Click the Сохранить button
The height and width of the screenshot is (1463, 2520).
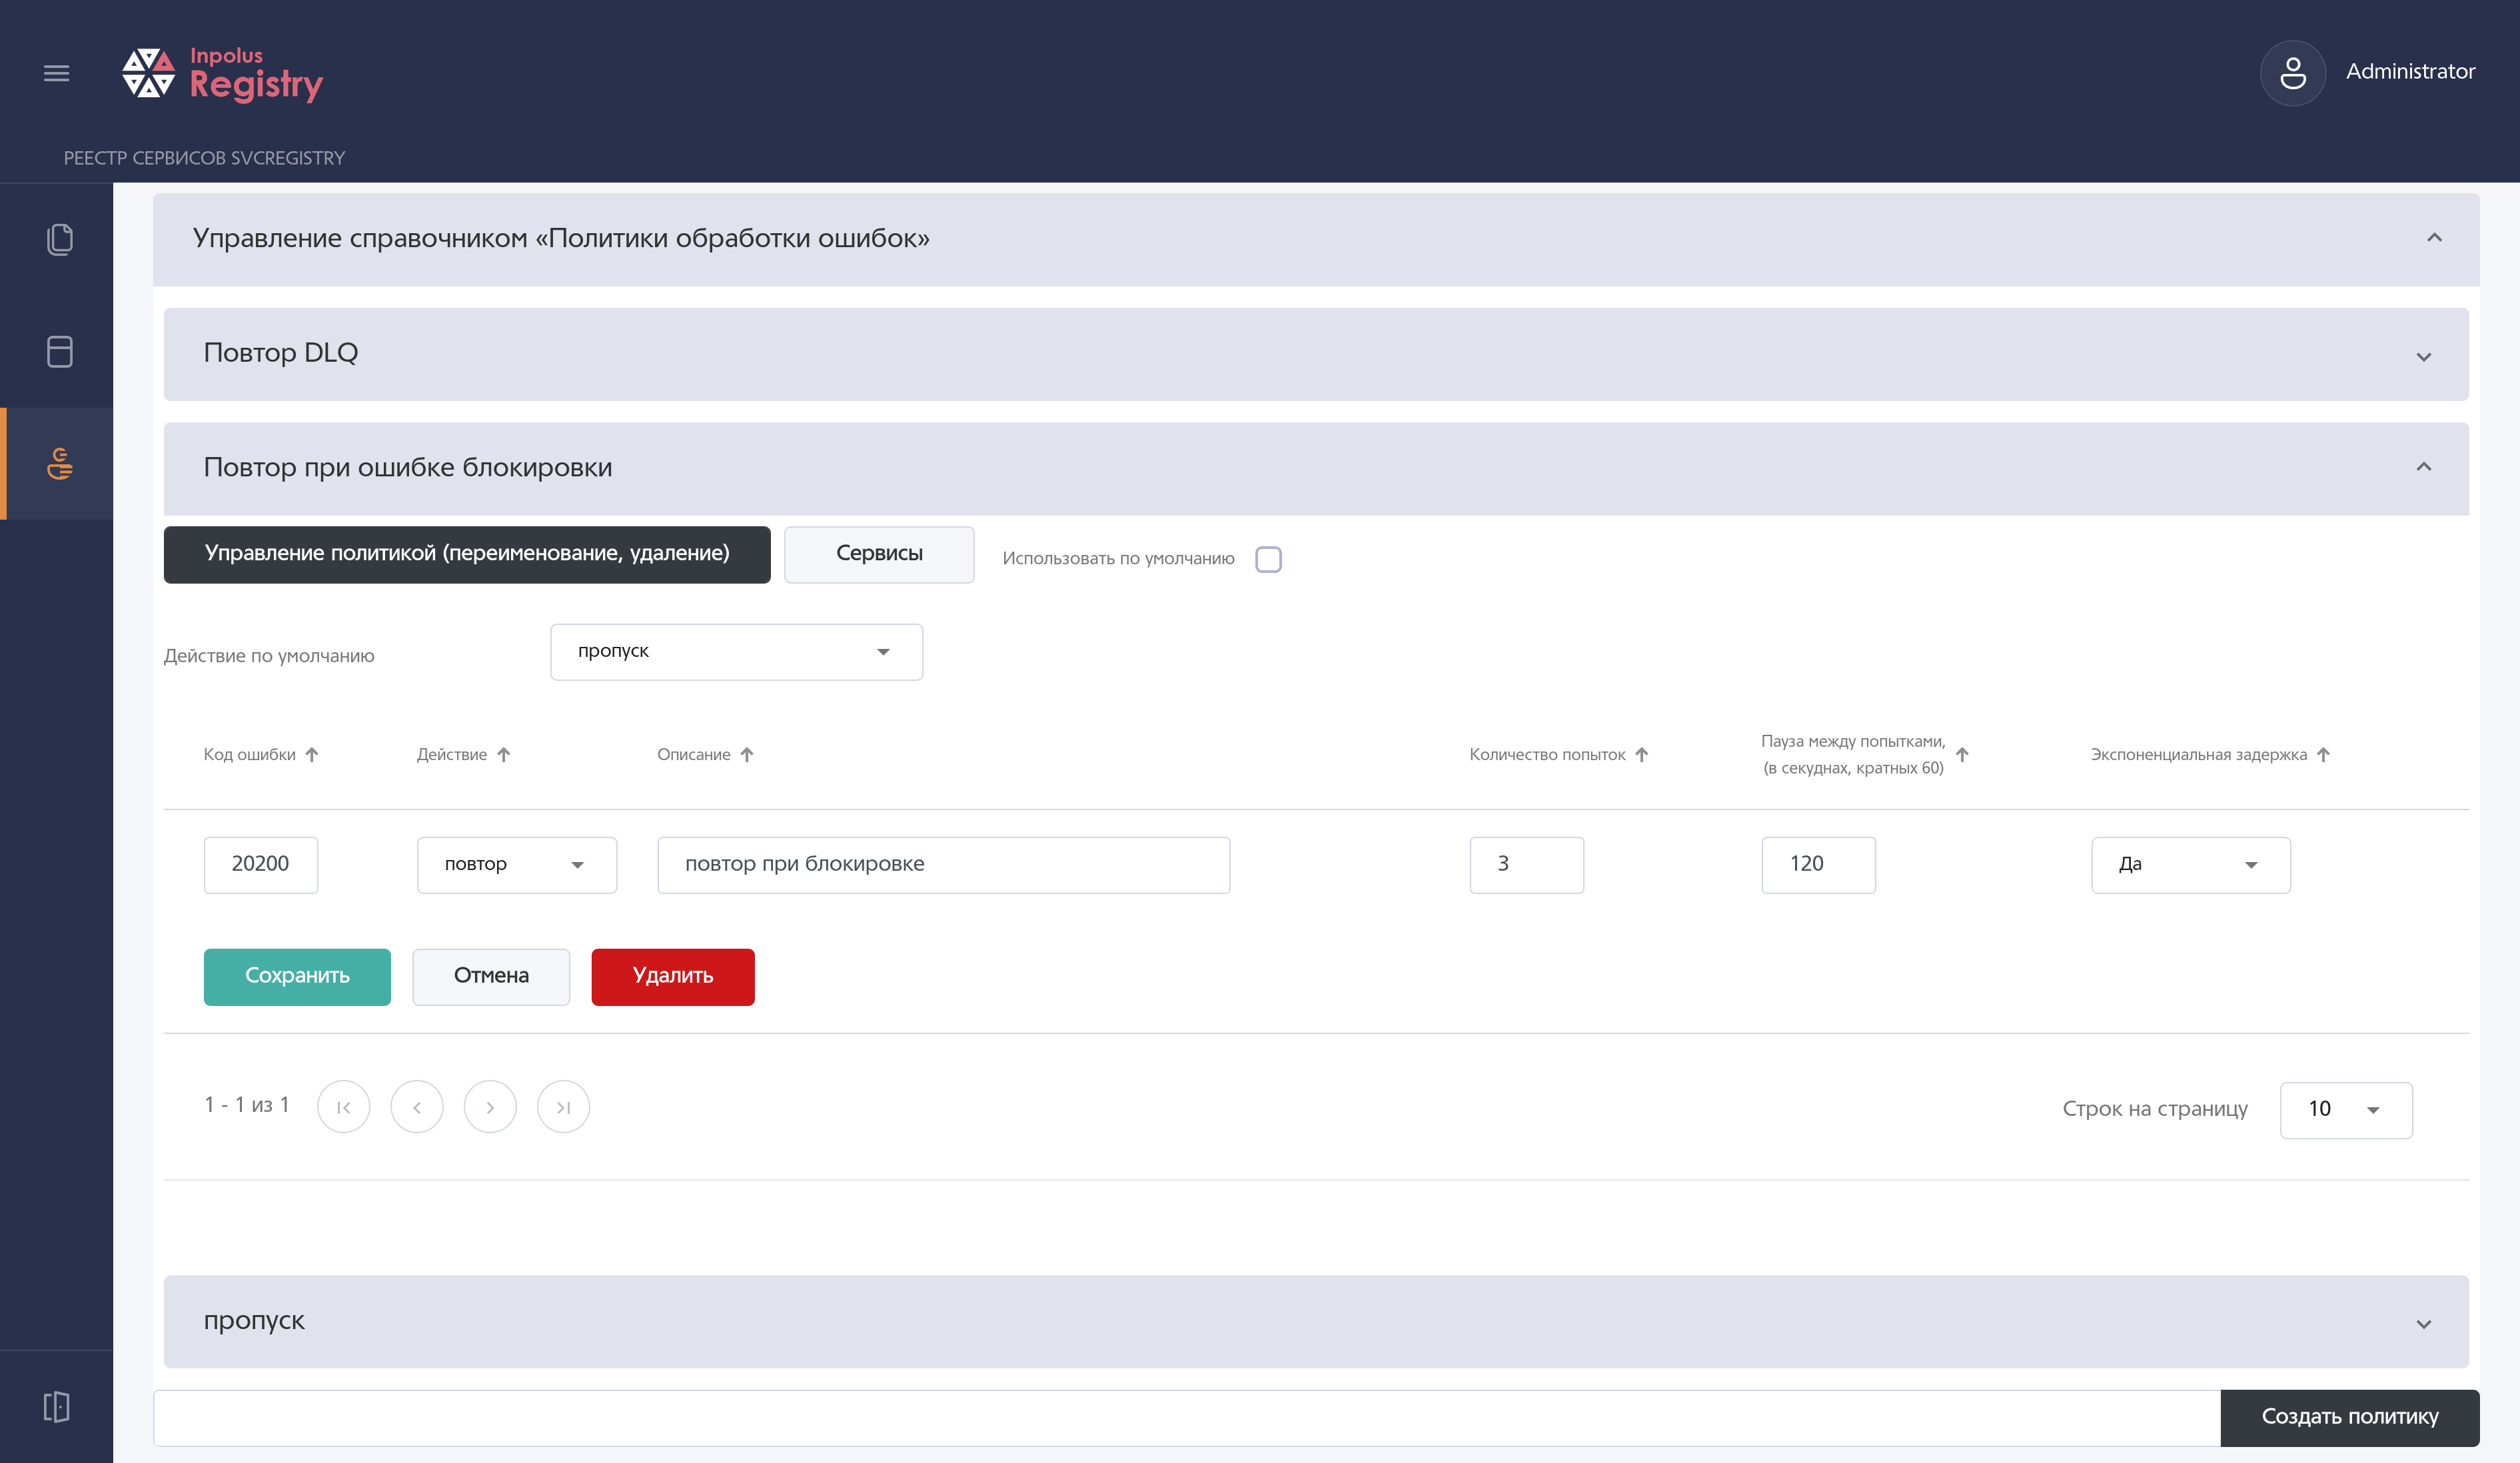[x=297, y=976]
